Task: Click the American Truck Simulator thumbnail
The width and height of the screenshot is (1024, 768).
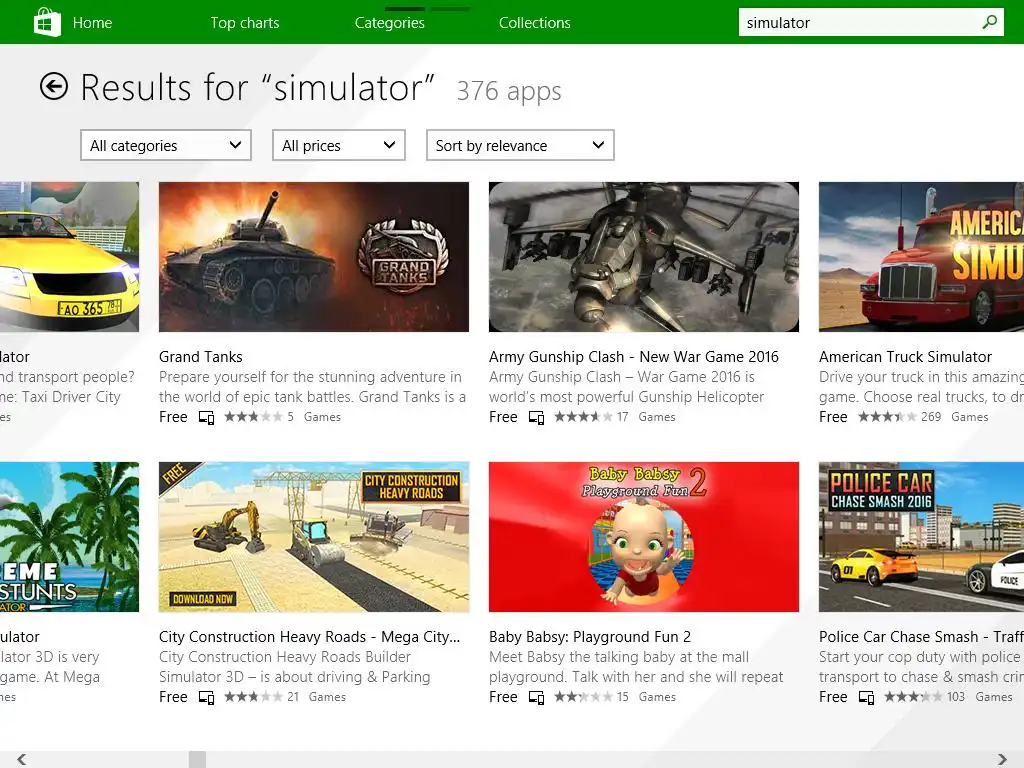Action: point(921,257)
